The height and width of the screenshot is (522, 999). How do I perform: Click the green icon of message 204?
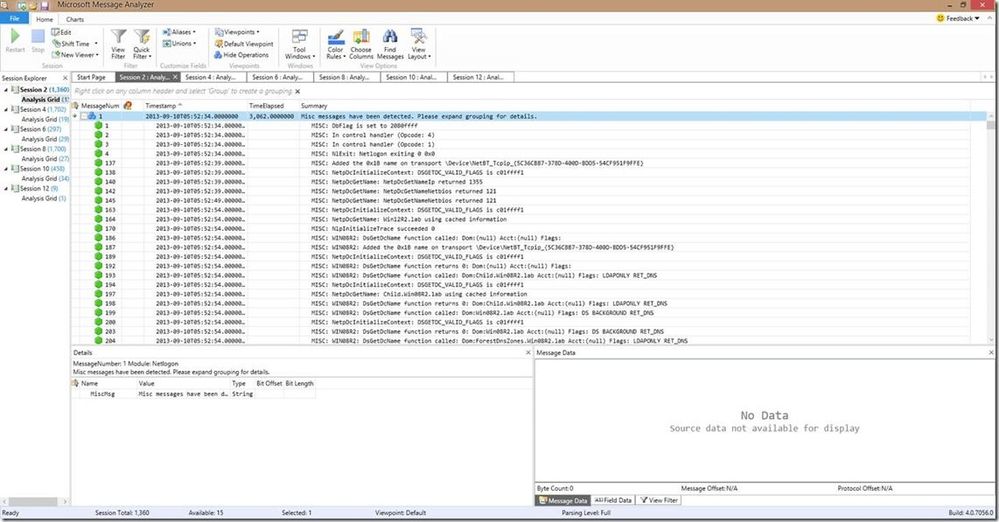[98, 340]
